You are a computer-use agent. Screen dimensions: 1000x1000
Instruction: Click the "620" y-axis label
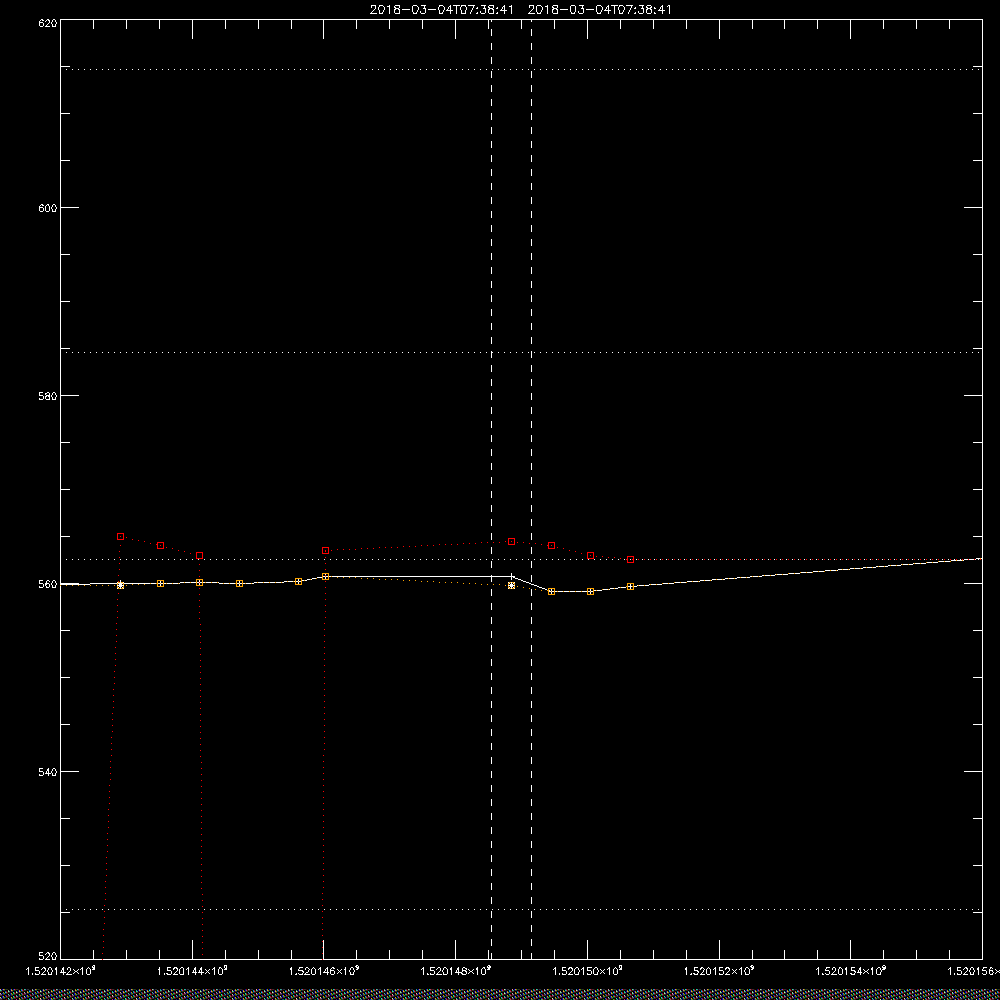click(48, 23)
